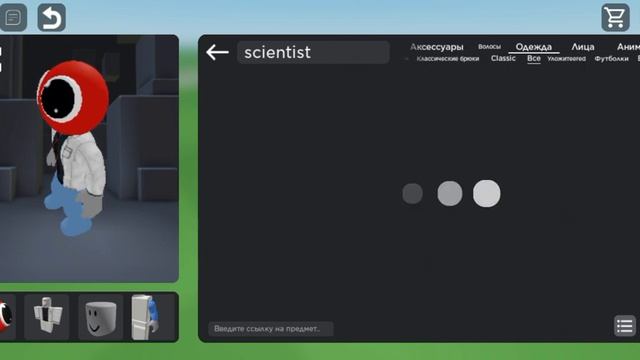Select the white shirt outfit thumbnail
Viewport: 640px width, 360px height.
pos(47,317)
